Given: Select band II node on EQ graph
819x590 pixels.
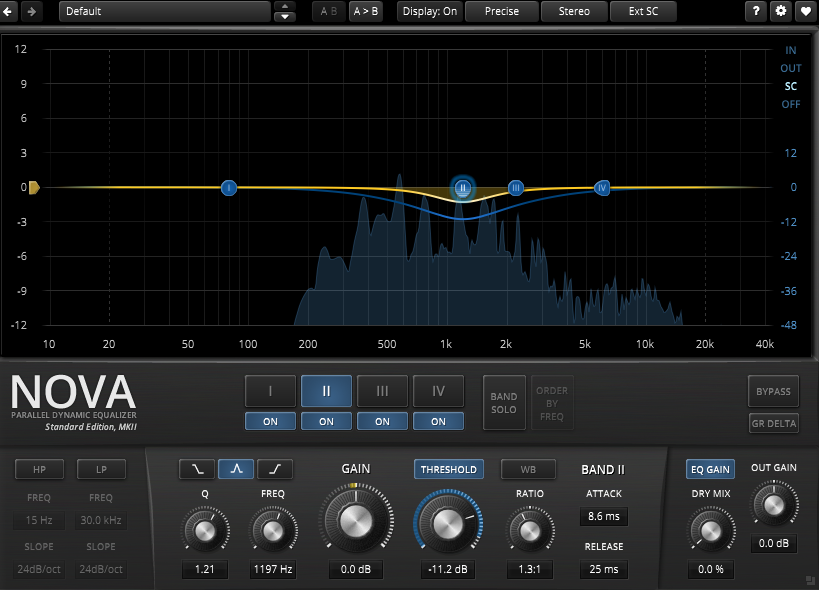Looking at the screenshot, I should click(462, 188).
